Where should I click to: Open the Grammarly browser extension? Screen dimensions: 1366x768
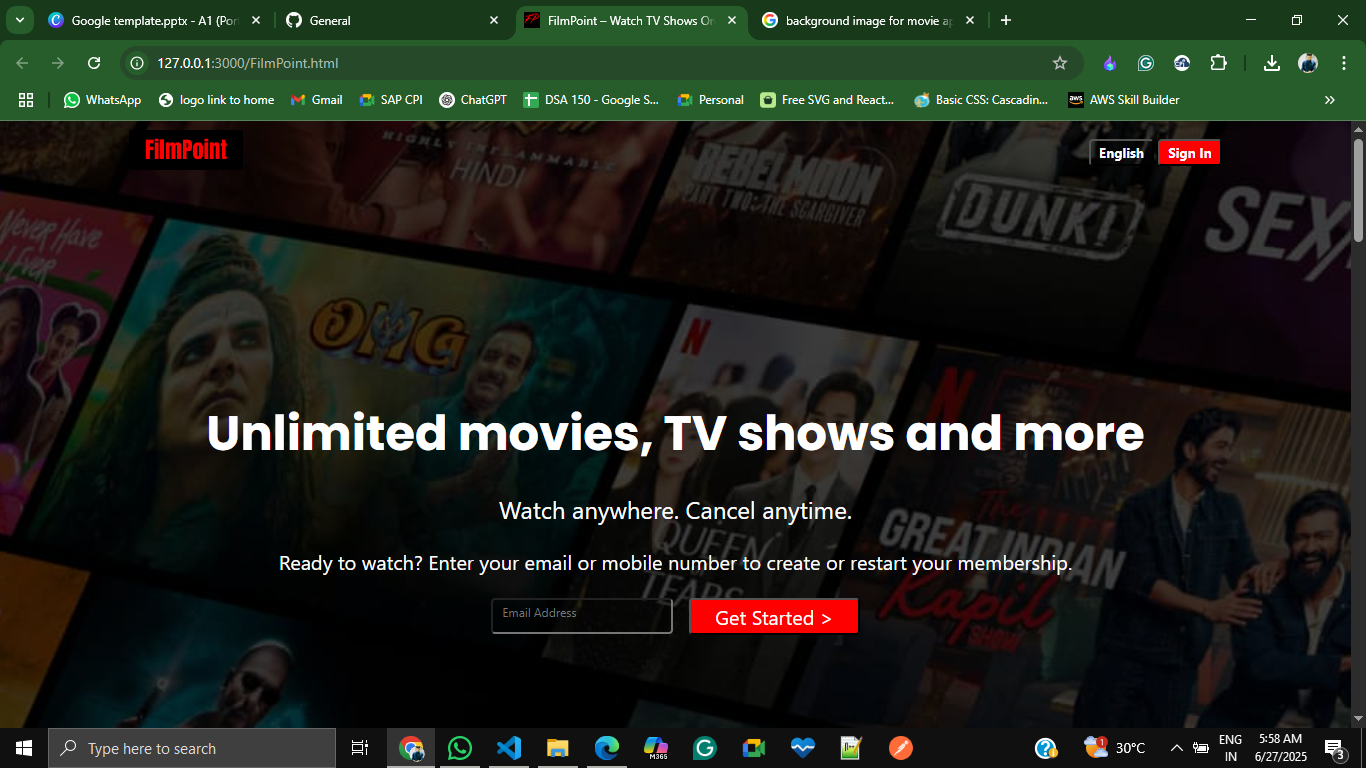pyautogui.click(x=1145, y=62)
